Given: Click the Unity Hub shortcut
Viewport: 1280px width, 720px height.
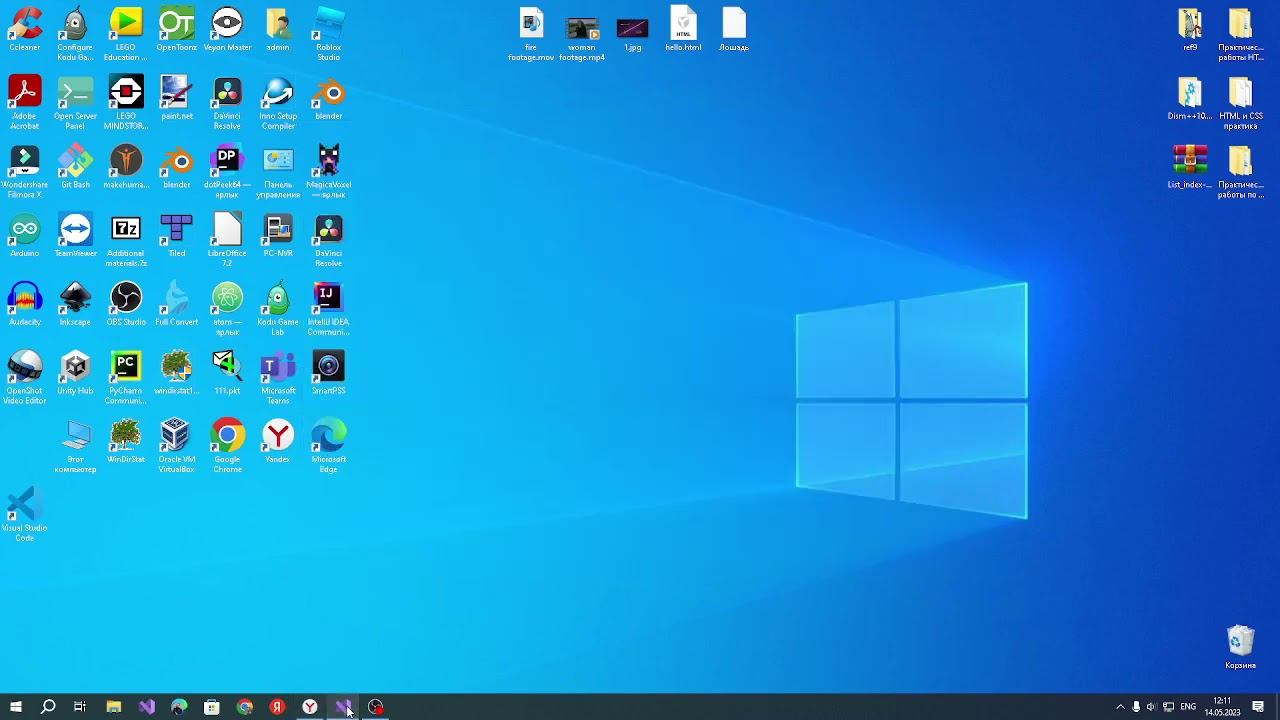Looking at the screenshot, I should pos(75,373).
